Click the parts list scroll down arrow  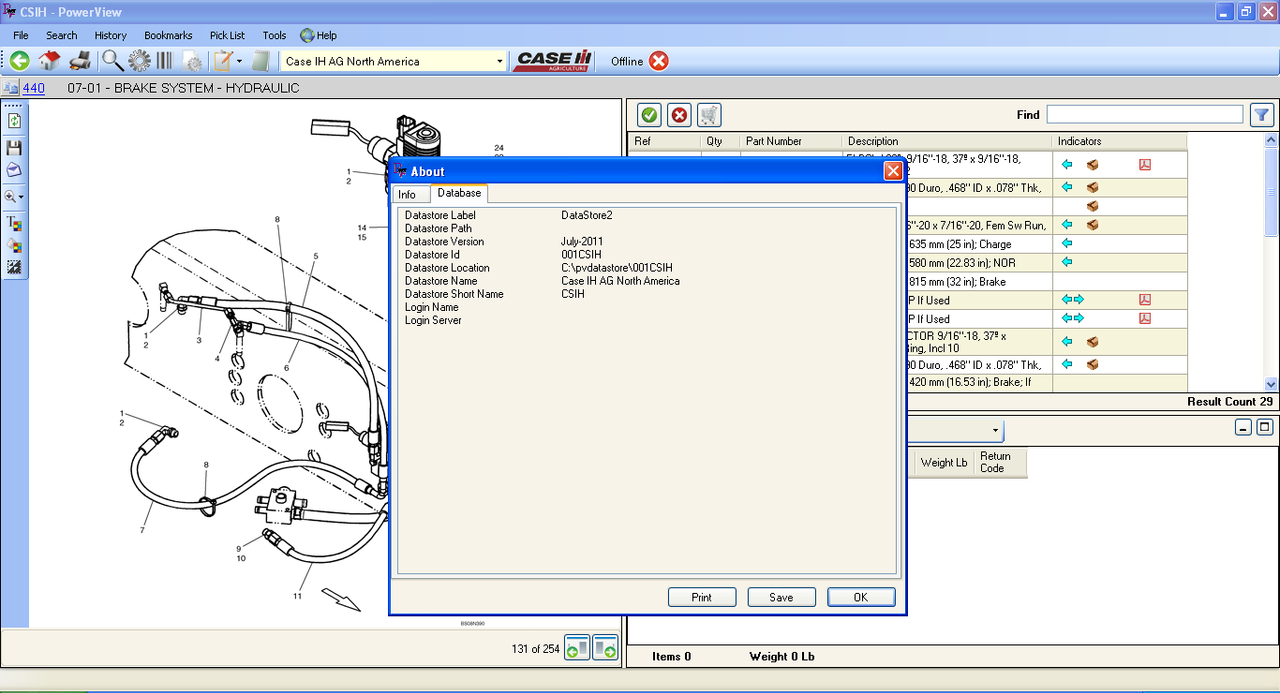pyautogui.click(x=1272, y=384)
